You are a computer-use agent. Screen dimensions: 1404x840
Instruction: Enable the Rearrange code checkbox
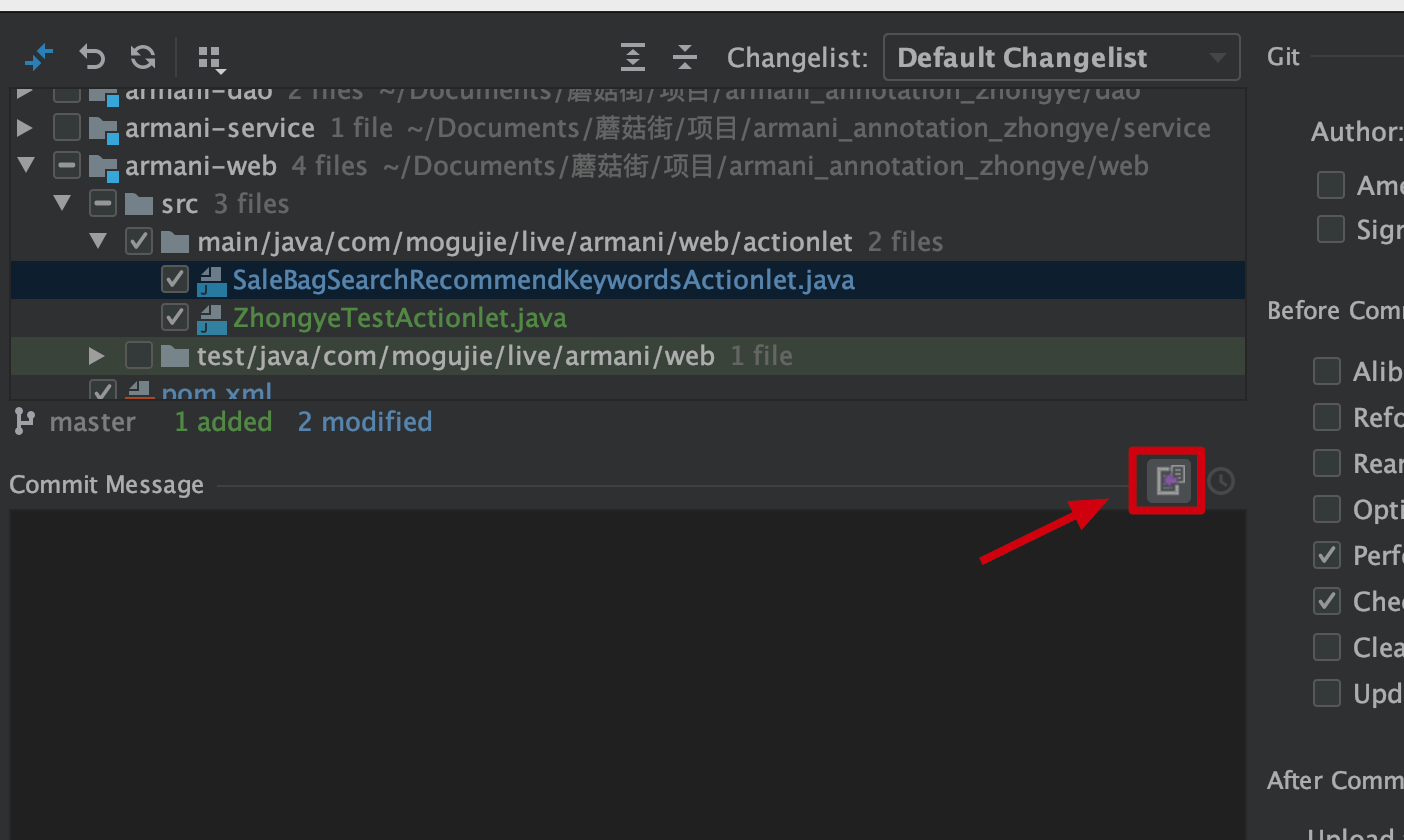(x=1326, y=463)
